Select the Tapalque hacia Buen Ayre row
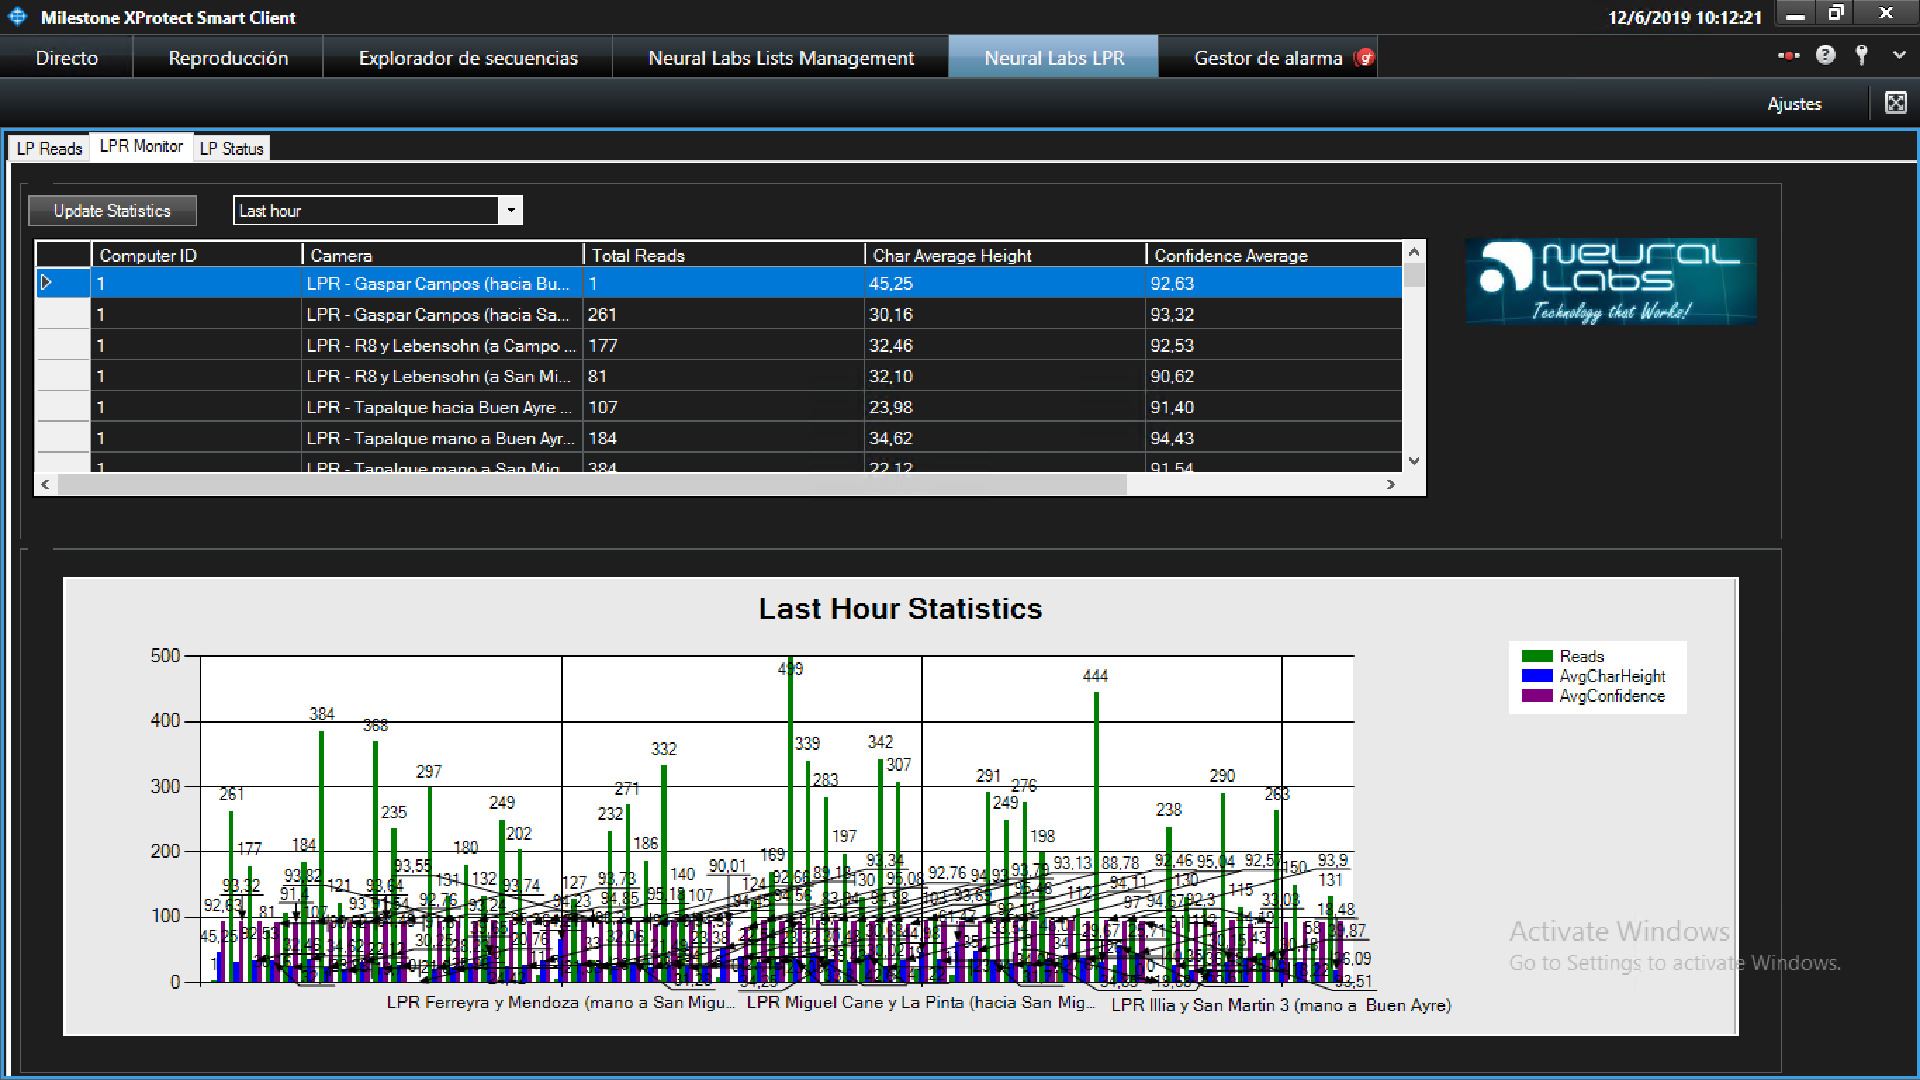The image size is (1920, 1080). click(440, 407)
